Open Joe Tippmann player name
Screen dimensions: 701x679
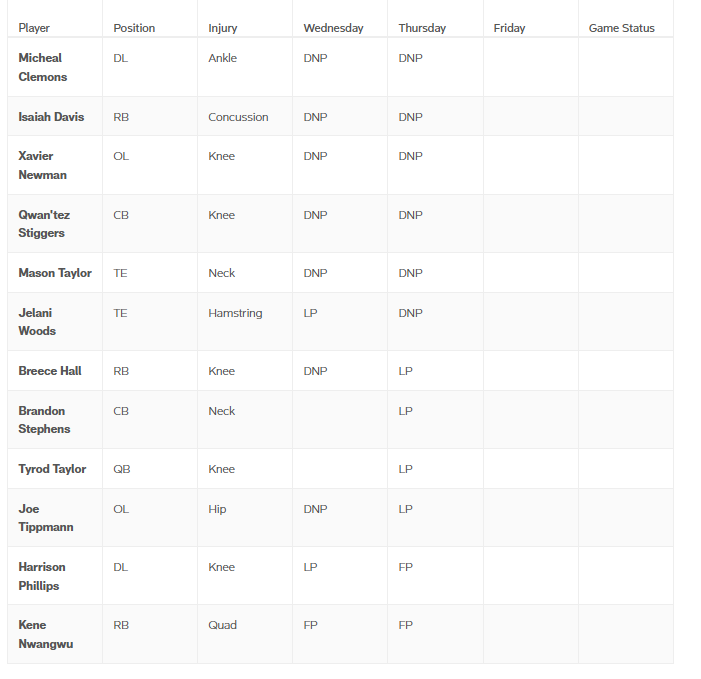(46, 518)
